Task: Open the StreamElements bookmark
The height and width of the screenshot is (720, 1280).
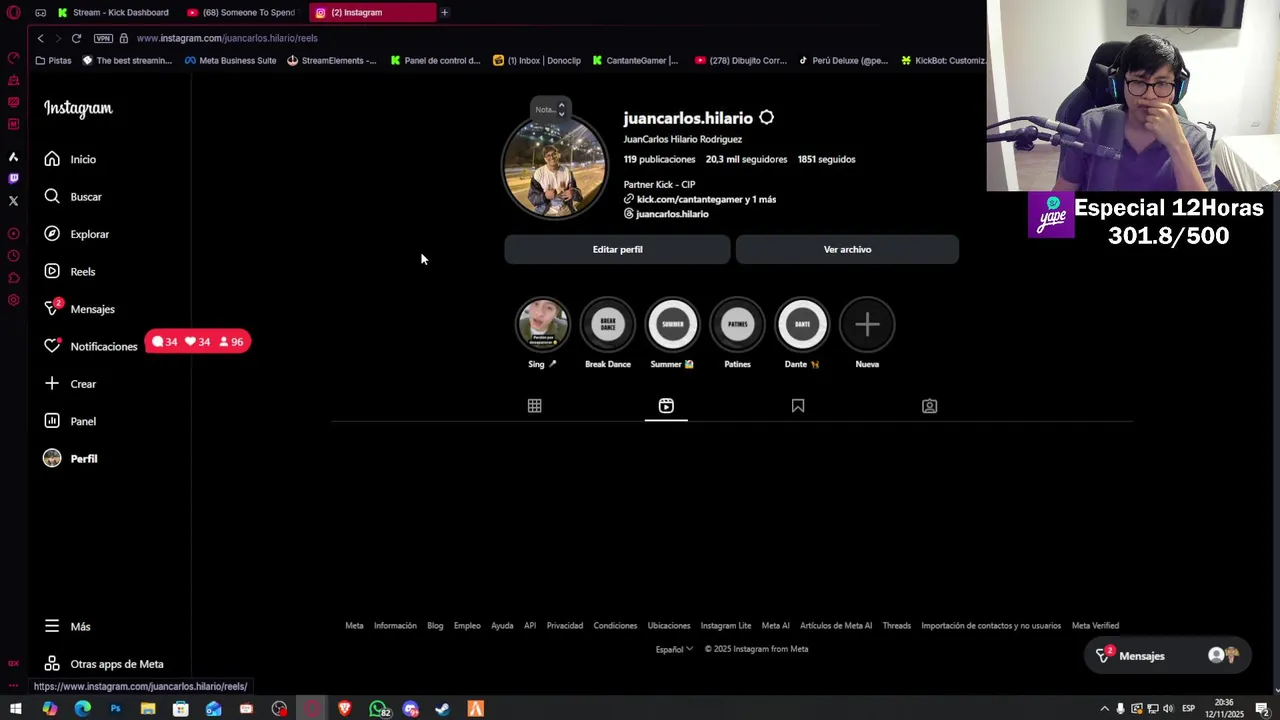Action: click(332, 60)
